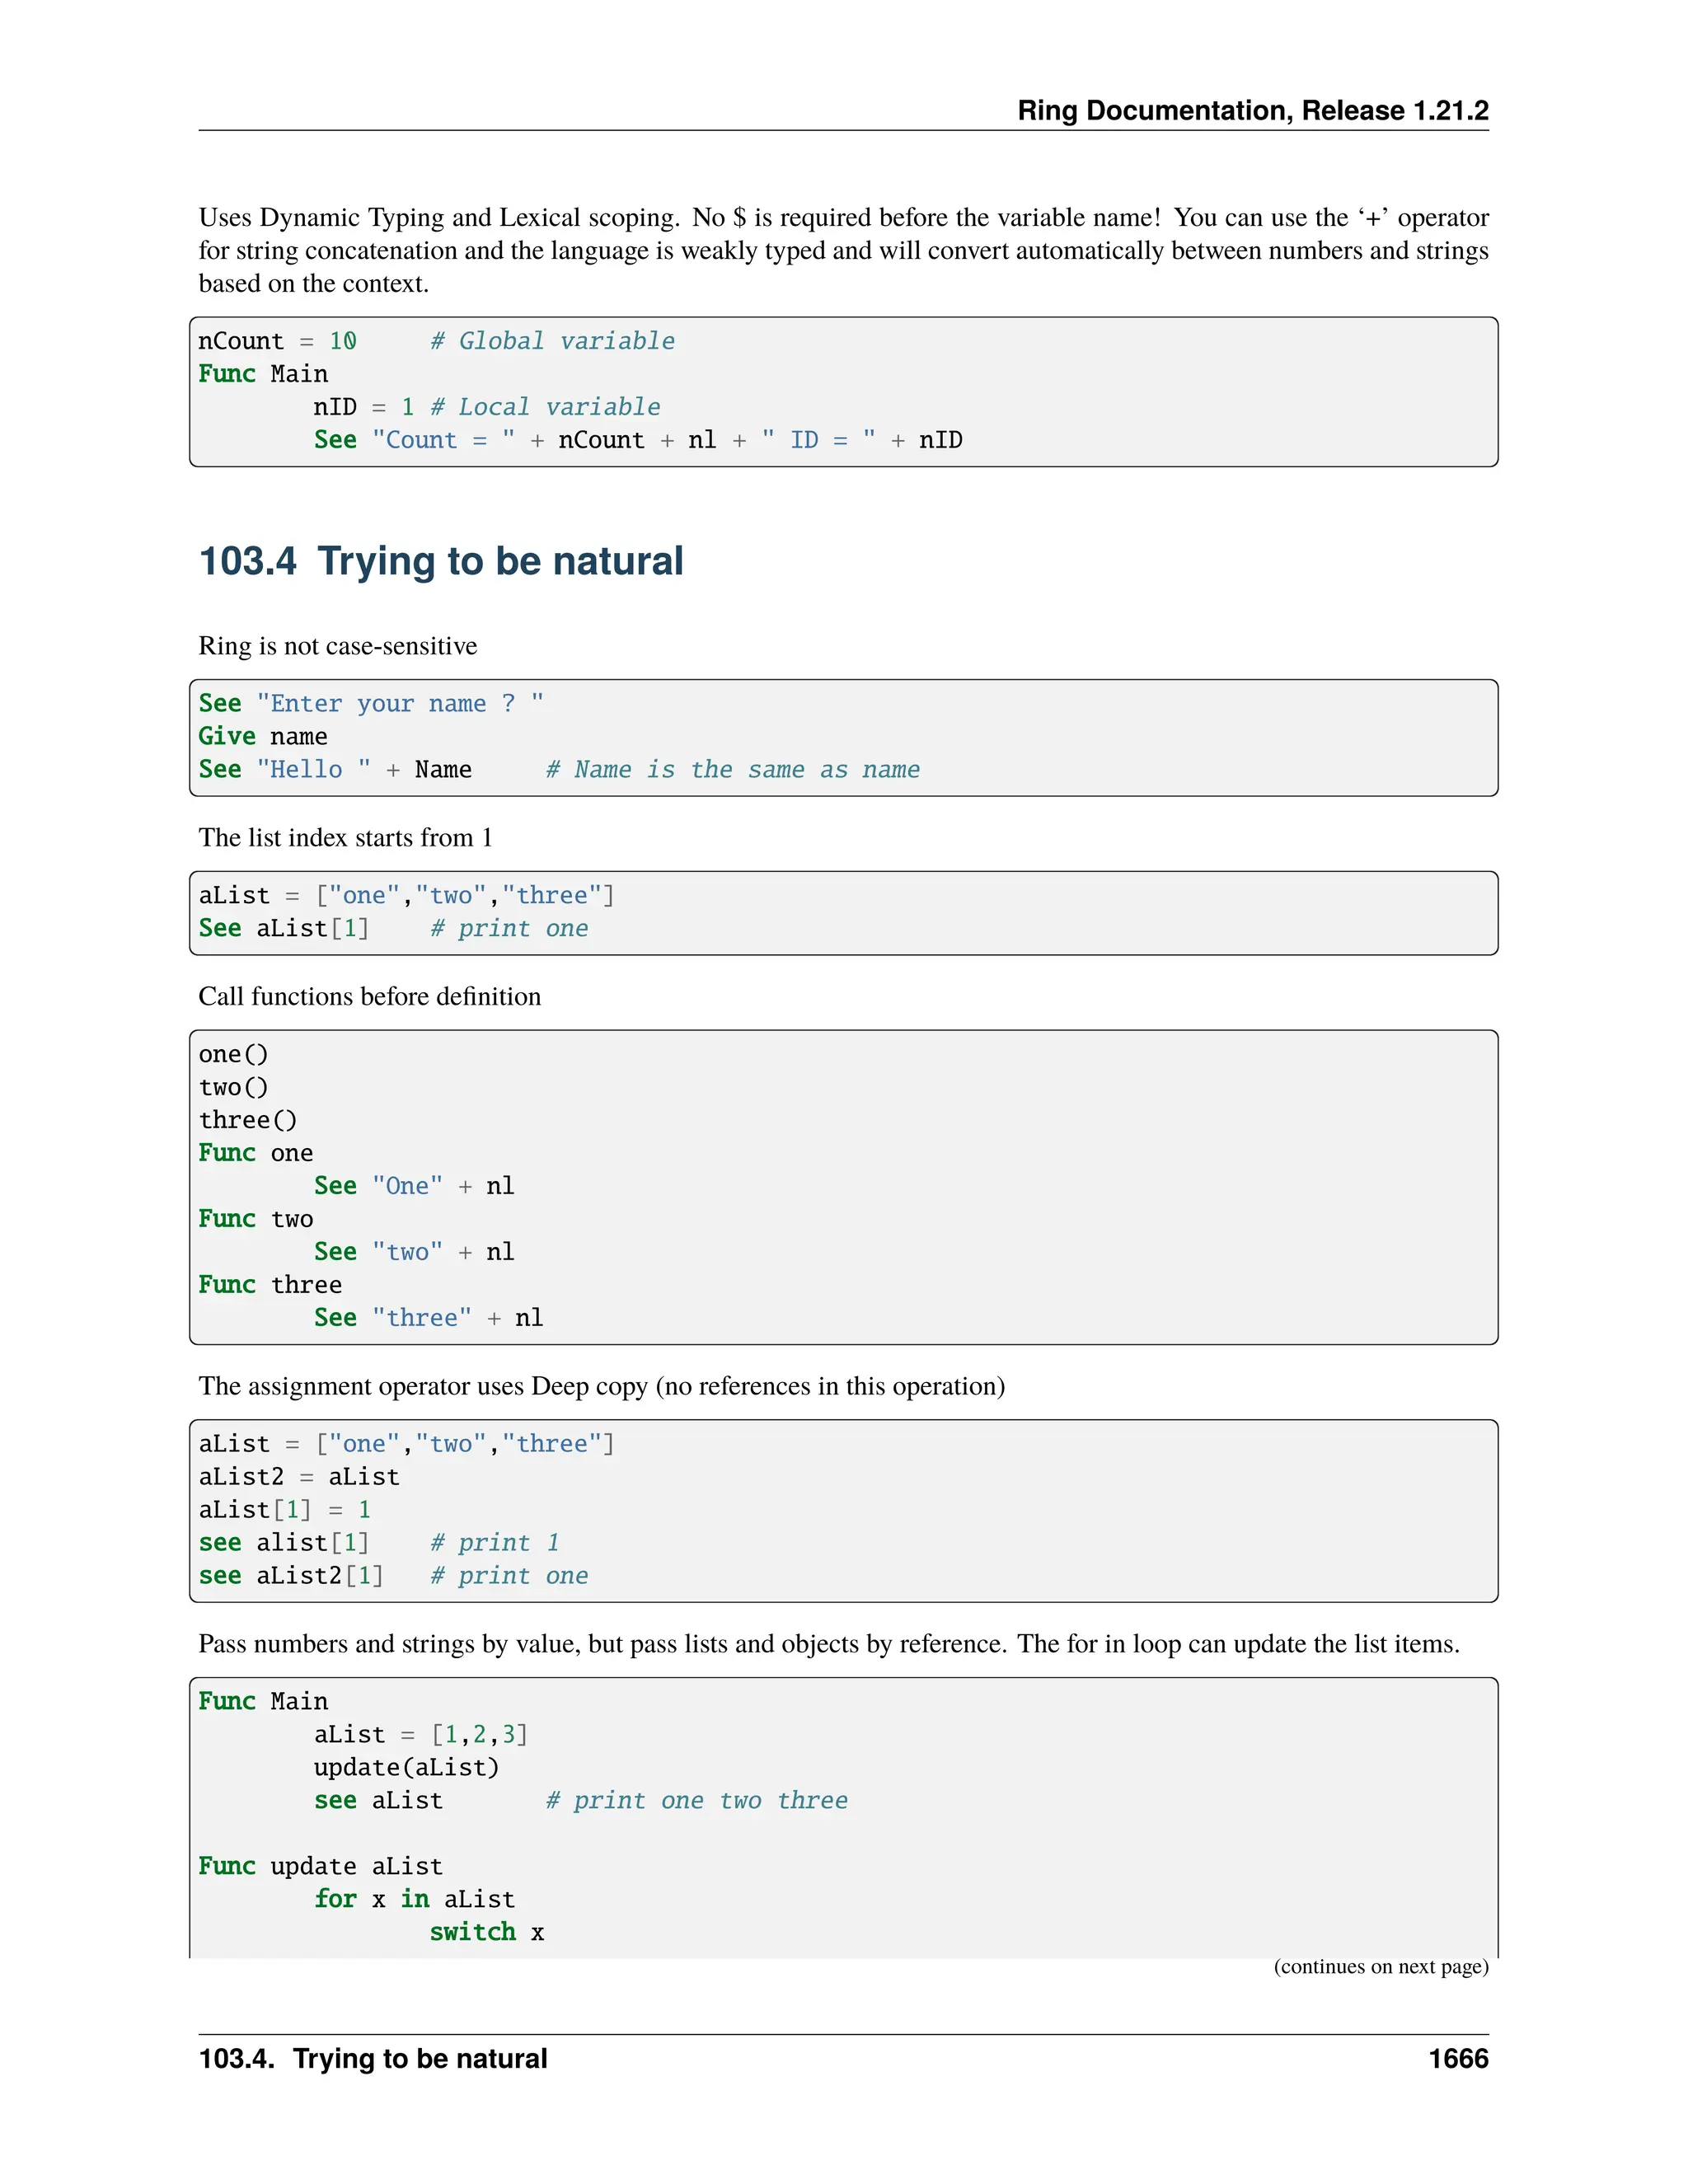Click the 'Enter your name ?' string
Screen dimensions: 1688x2184
point(400,704)
